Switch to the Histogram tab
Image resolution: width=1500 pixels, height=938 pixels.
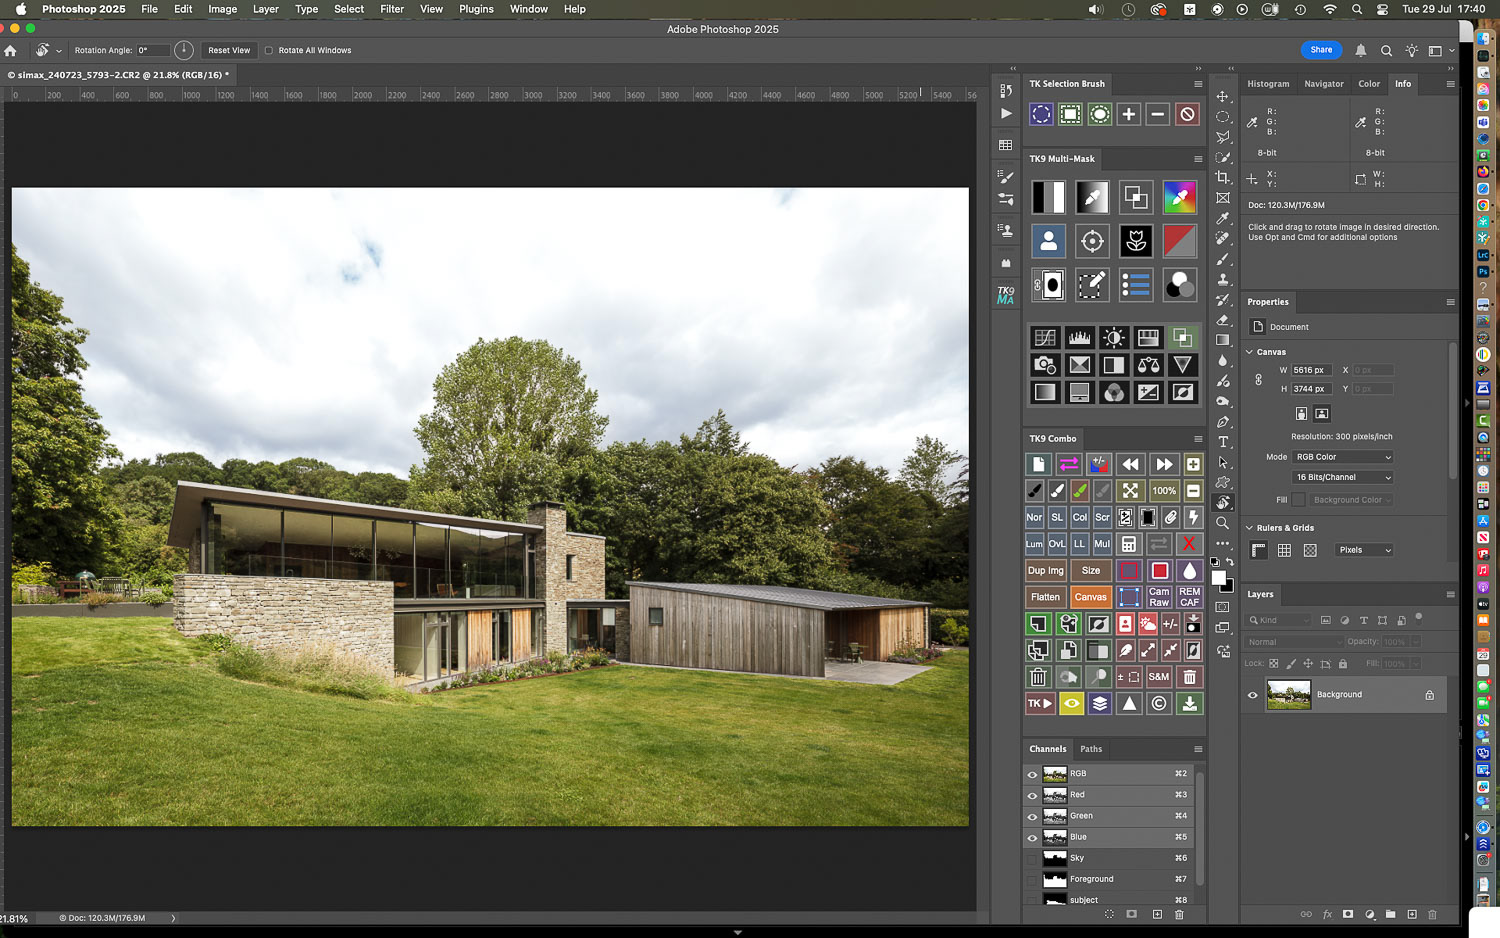coord(1268,84)
